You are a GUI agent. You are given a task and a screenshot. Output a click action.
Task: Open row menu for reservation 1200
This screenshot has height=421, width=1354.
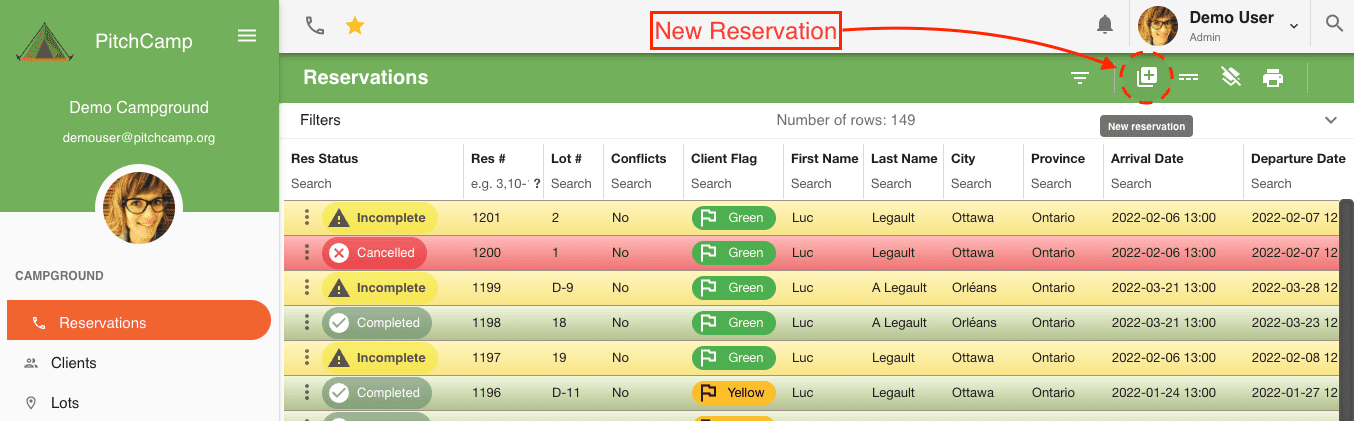tap(307, 253)
